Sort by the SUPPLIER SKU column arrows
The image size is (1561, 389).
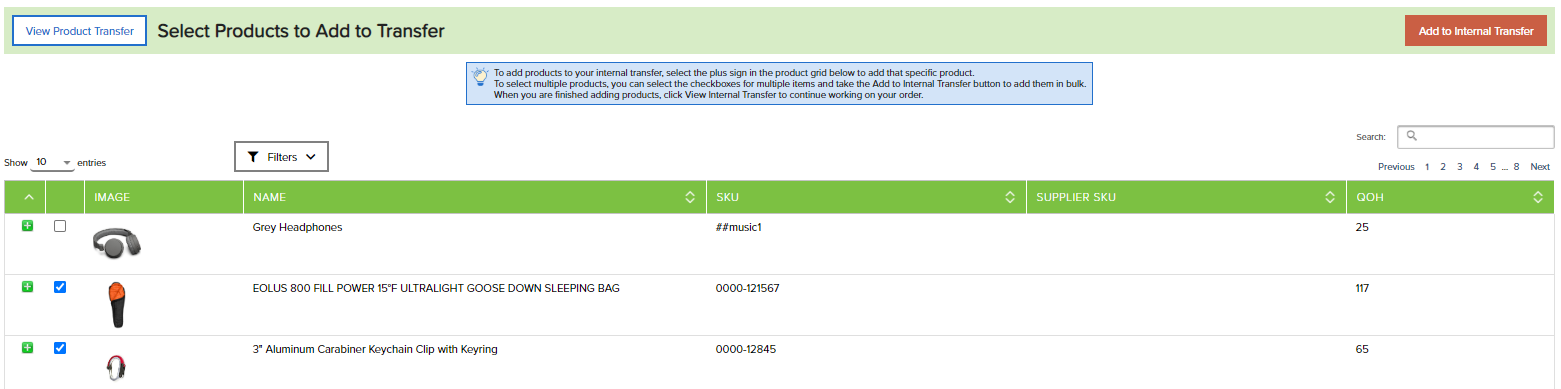(1330, 197)
